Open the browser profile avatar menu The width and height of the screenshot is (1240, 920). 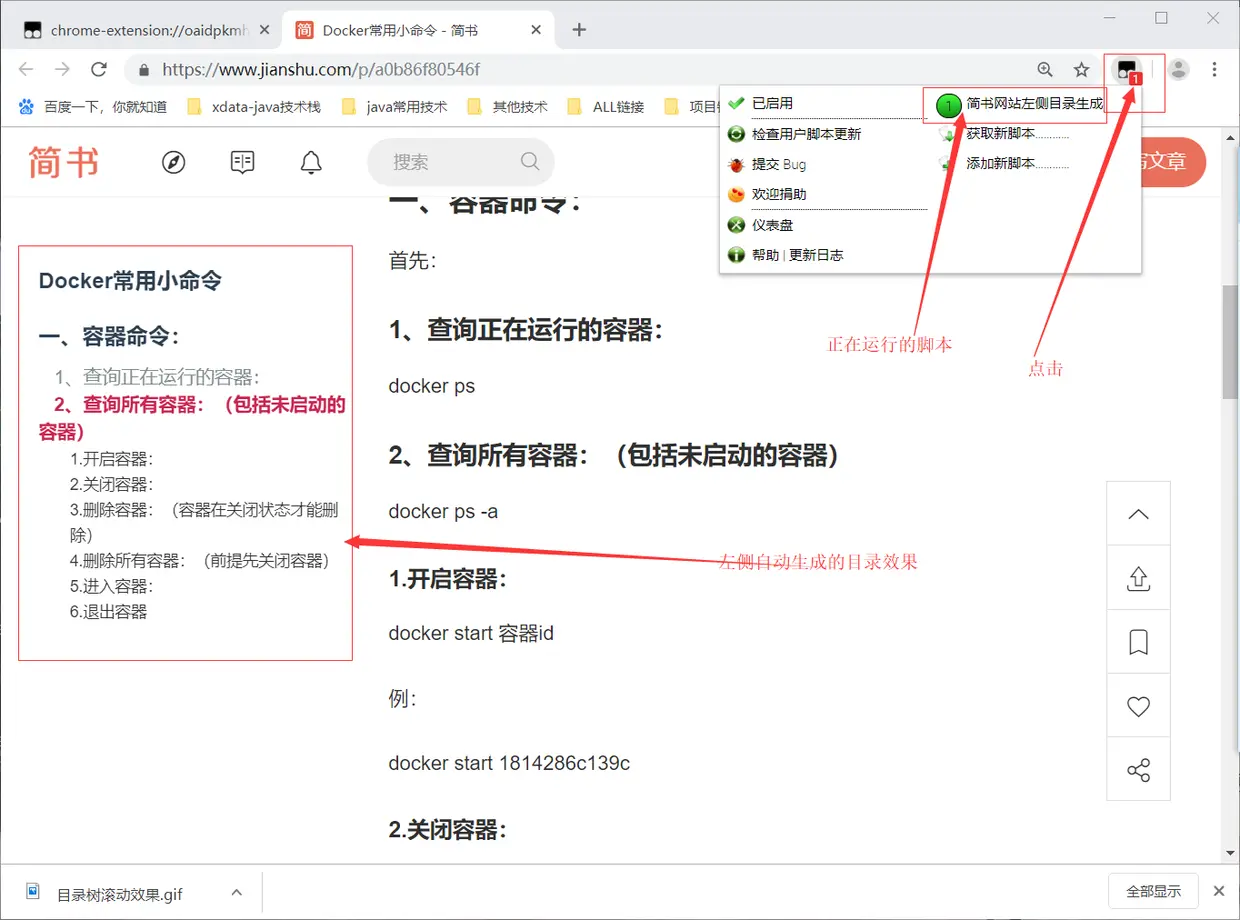point(1178,69)
